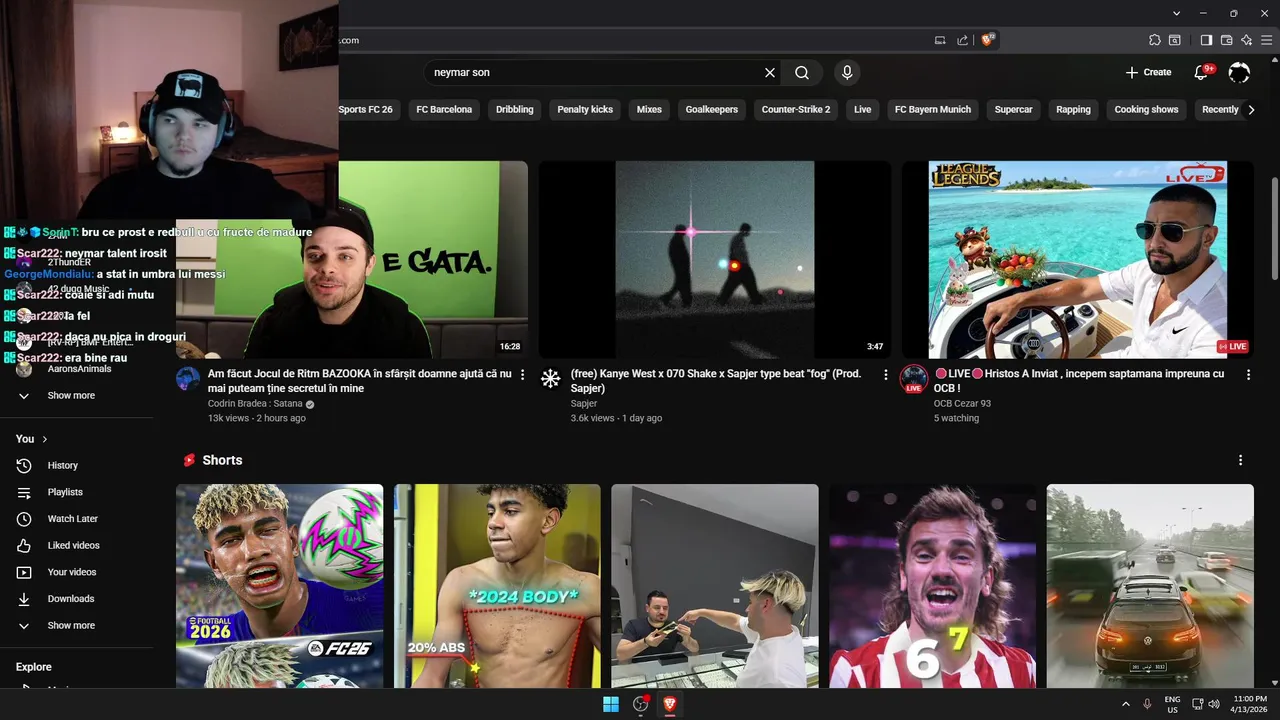Open the History clock icon in sidebar

click(24, 465)
